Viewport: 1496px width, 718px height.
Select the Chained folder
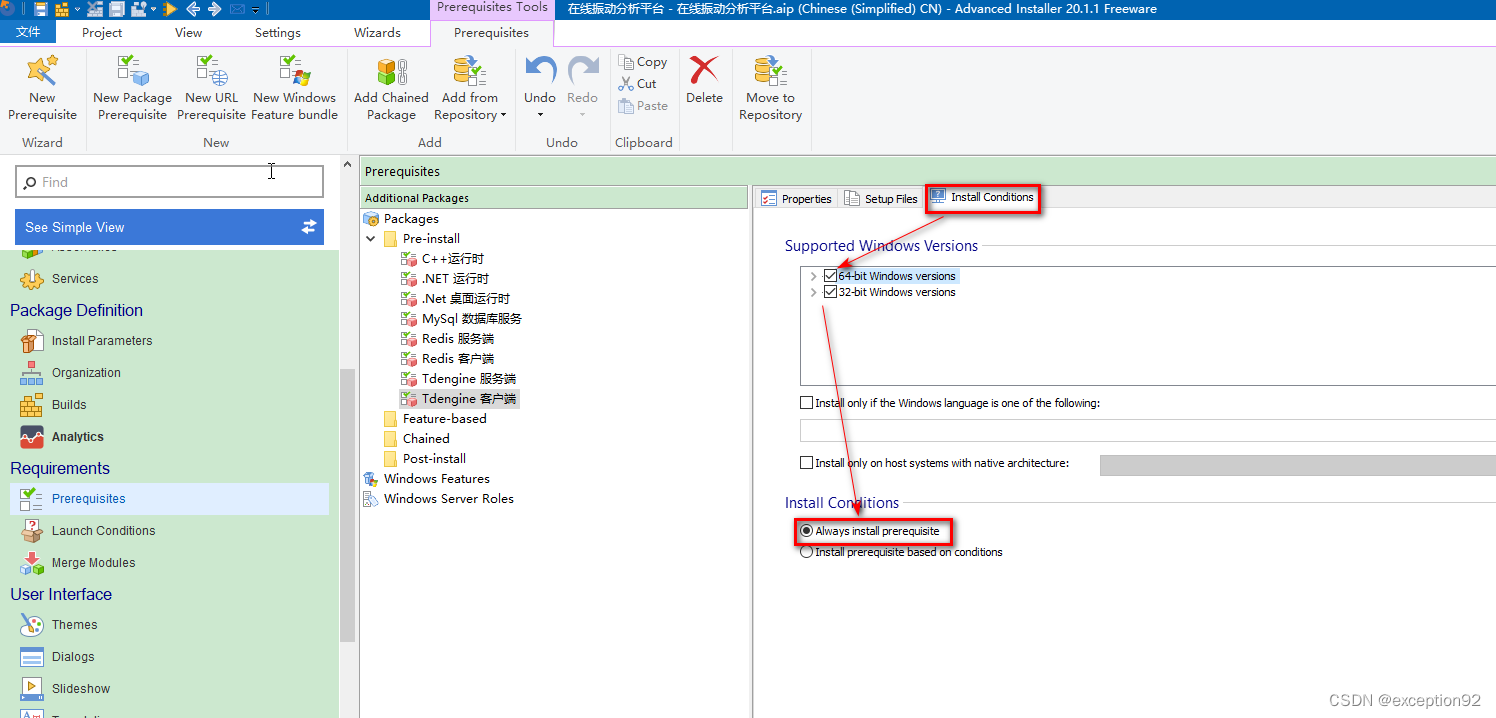coord(426,439)
